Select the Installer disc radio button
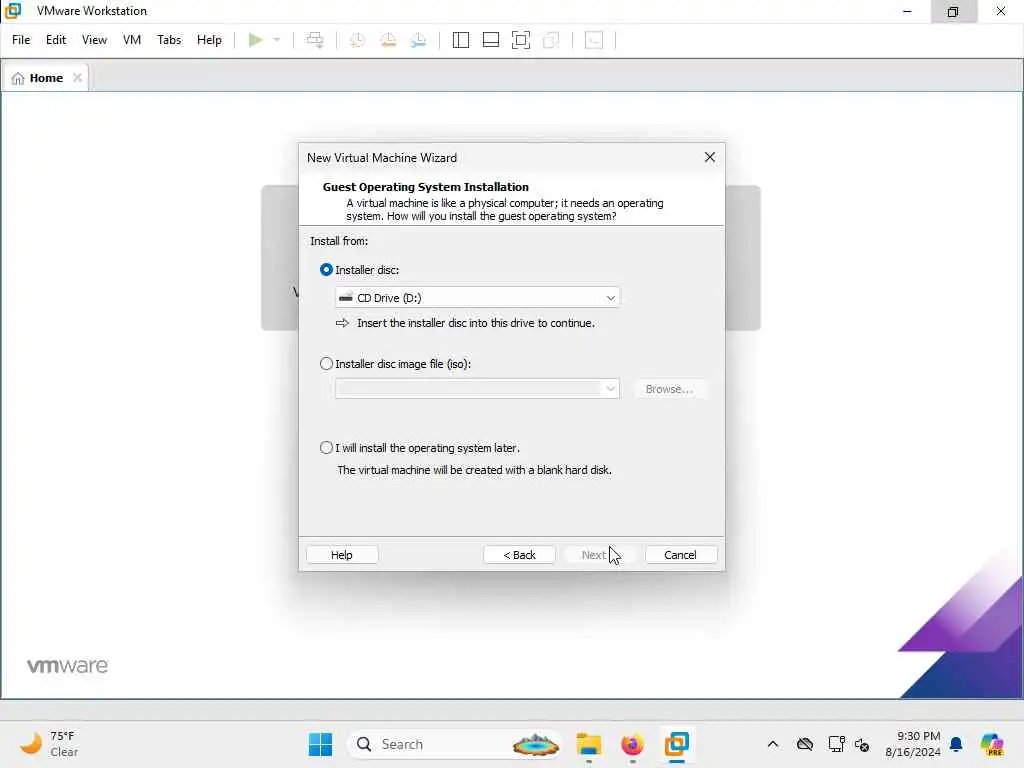This screenshot has height=768, width=1024. [326, 270]
